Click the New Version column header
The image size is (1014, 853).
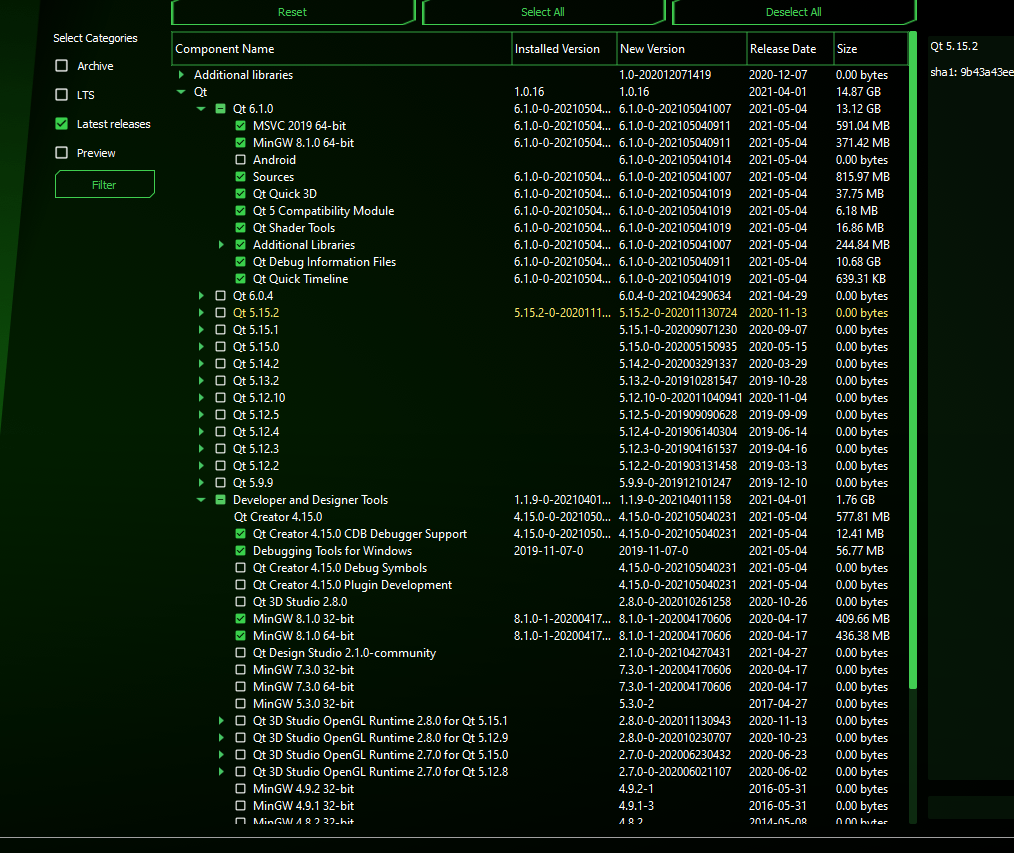click(682, 49)
